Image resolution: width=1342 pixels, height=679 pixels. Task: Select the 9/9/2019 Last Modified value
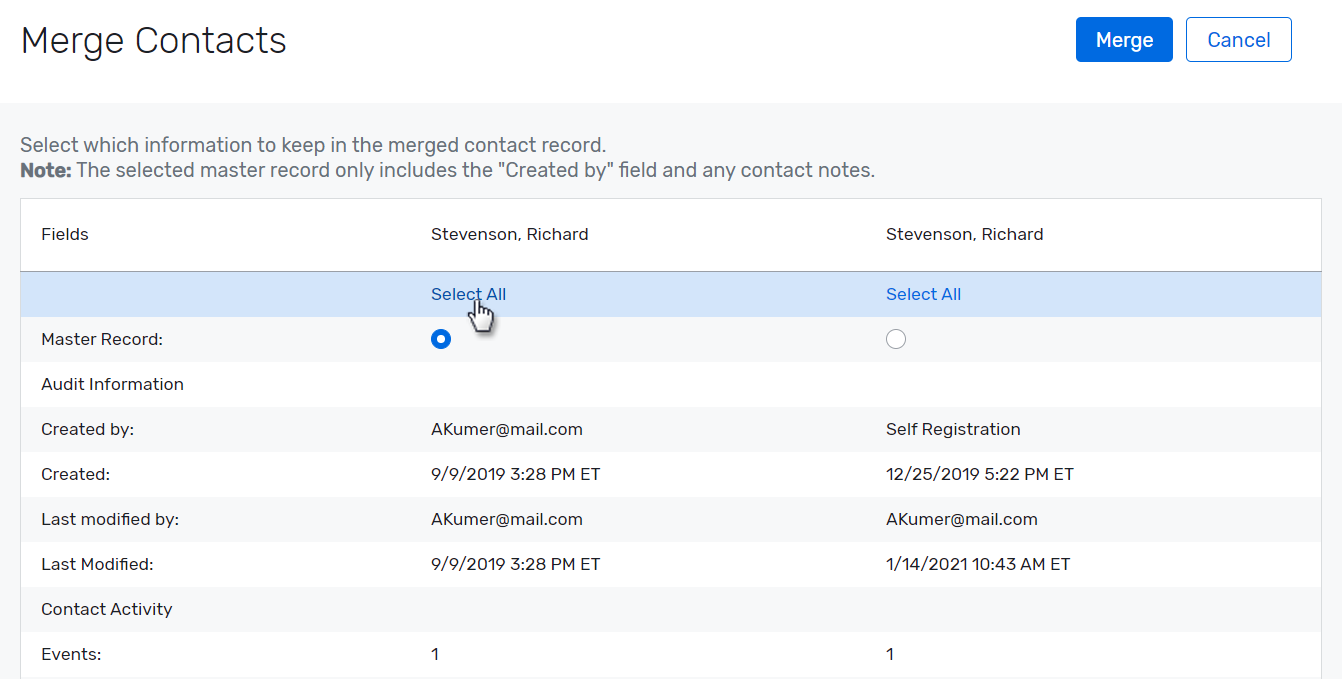click(x=516, y=564)
